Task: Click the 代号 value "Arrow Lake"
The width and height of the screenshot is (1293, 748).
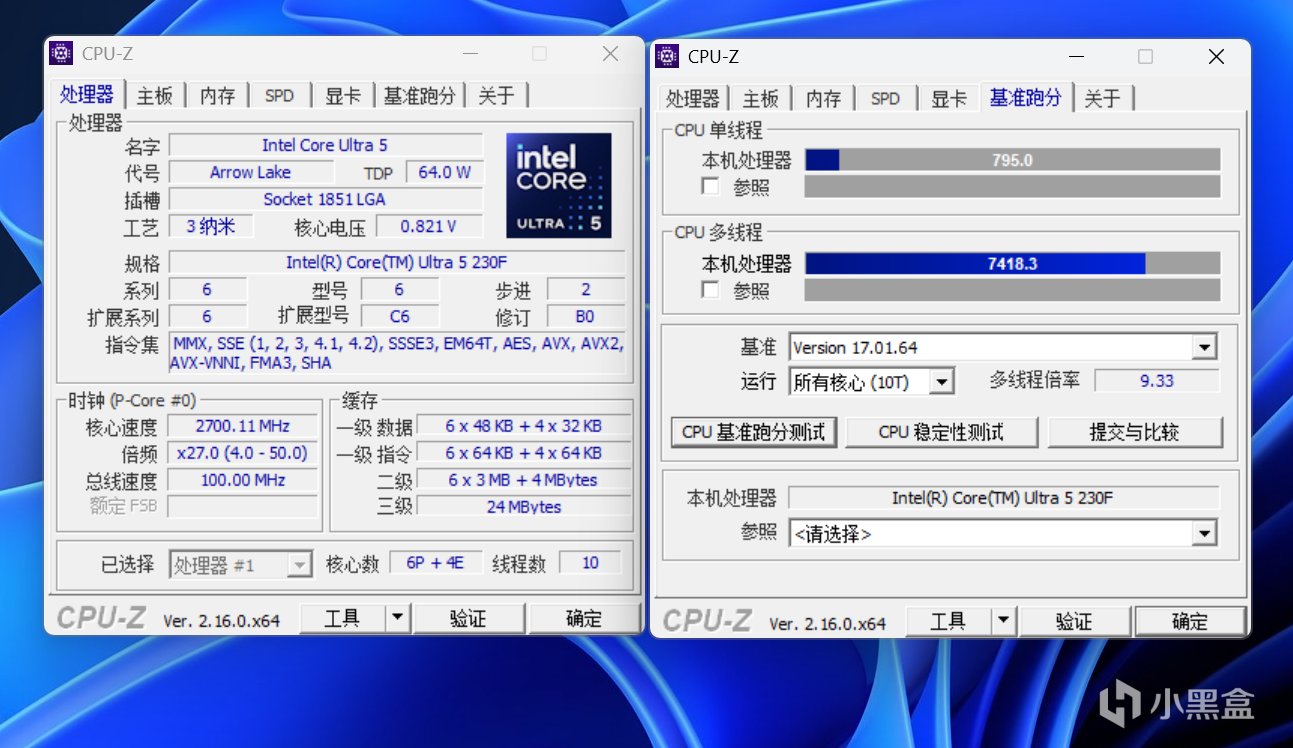Action: [250, 172]
